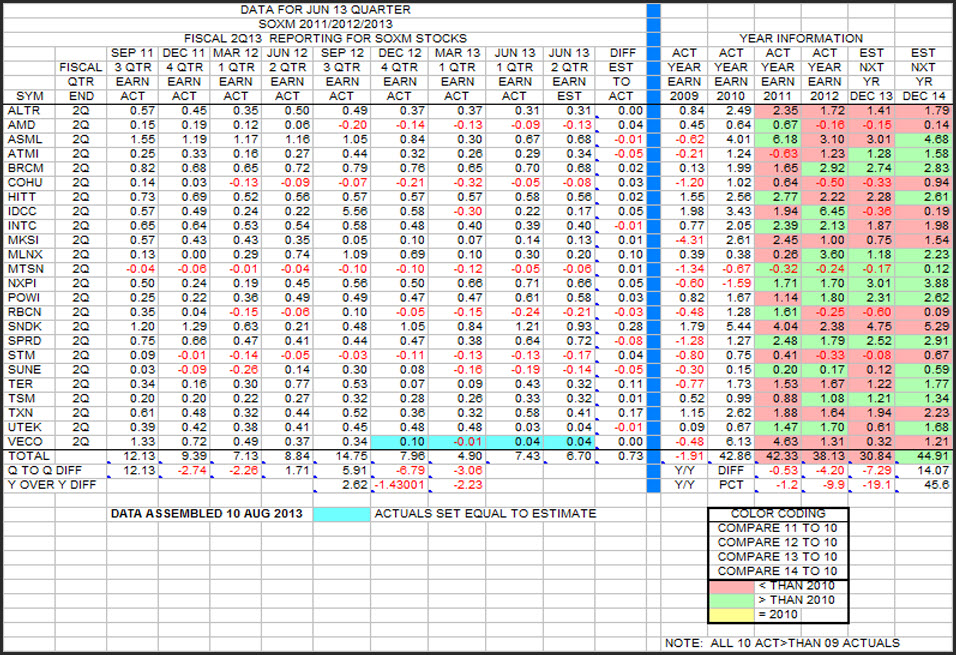Click the SOXM 2011/2012/2013 heading
Screen dimensions: 956x655
[x=326, y=24]
